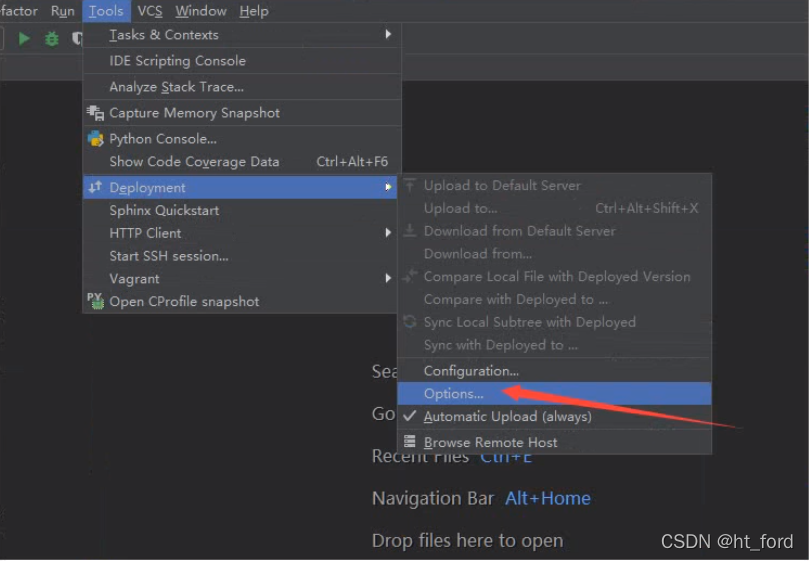Click the Download from Default Server icon
Screen dimensions: 809x561
point(410,230)
